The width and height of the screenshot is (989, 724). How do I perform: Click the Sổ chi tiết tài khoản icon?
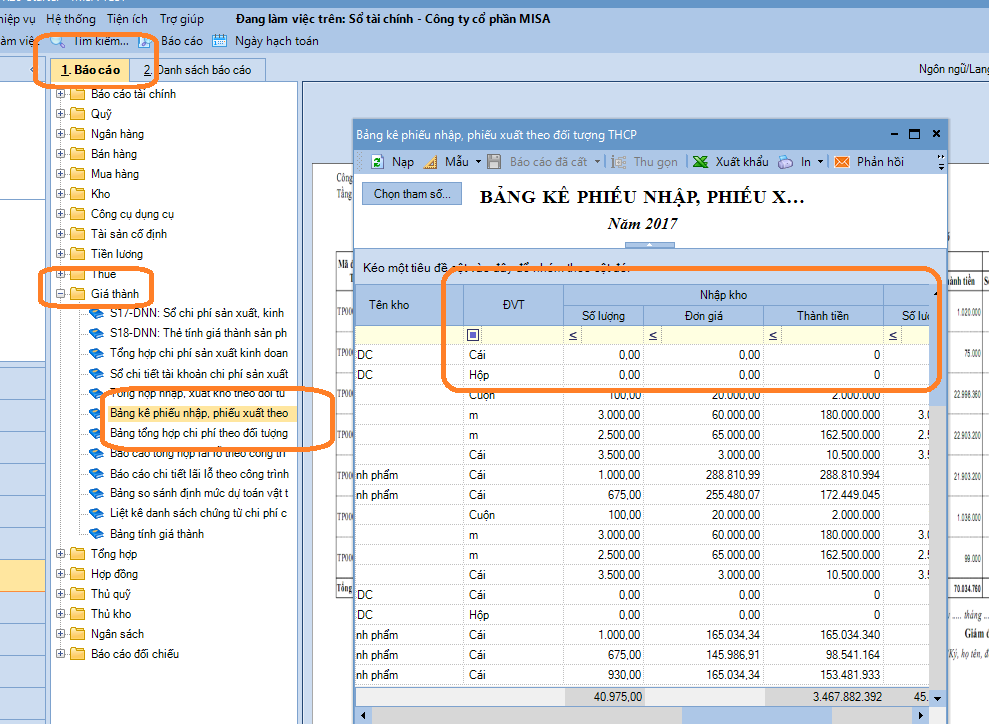[x=96, y=373]
